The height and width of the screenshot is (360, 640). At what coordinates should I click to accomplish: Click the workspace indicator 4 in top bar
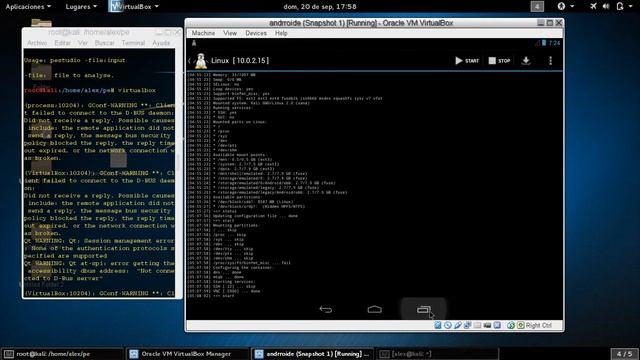click(x=537, y=7)
